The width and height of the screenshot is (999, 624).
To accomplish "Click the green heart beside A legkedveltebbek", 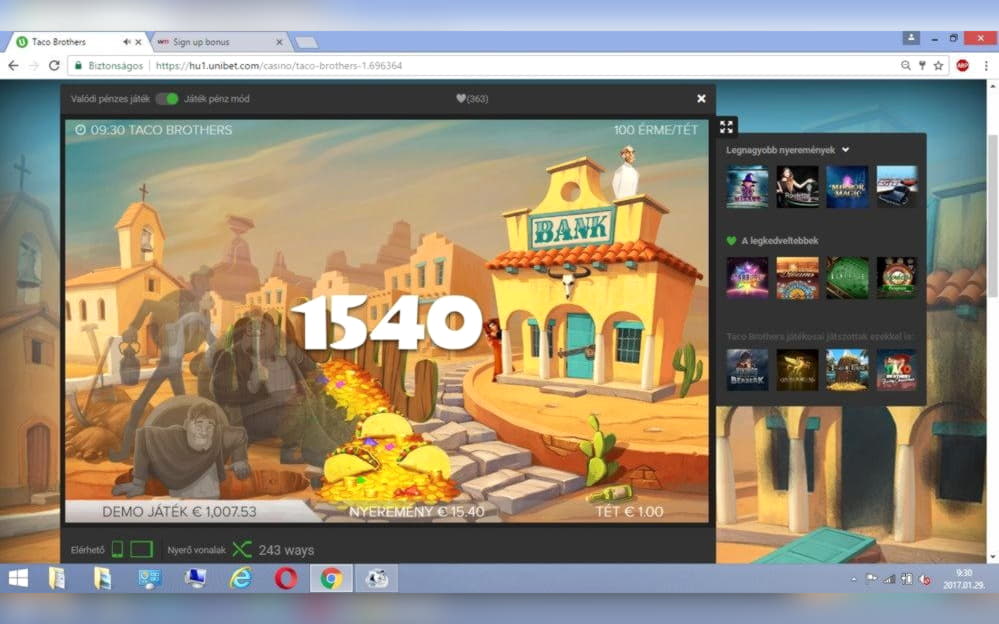I will 731,241.
